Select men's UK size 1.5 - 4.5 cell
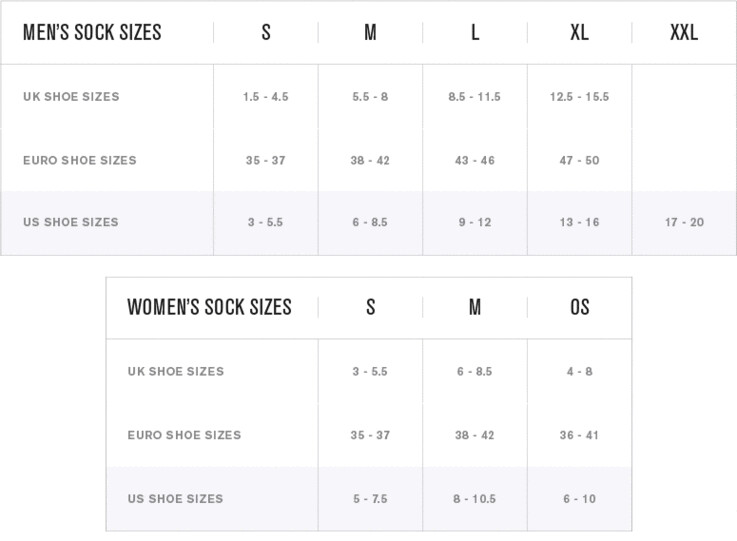This screenshot has height=541, width=737. (x=266, y=97)
